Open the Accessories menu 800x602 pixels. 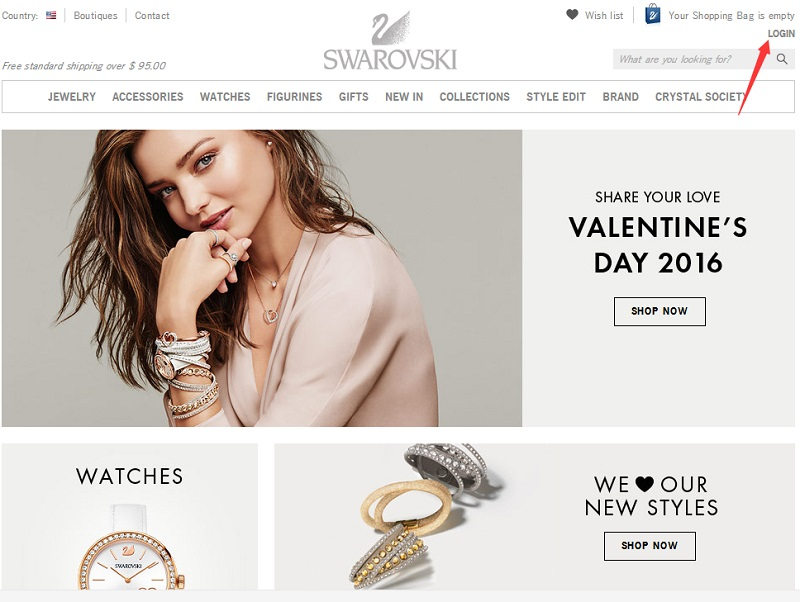[x=147, y=97]
